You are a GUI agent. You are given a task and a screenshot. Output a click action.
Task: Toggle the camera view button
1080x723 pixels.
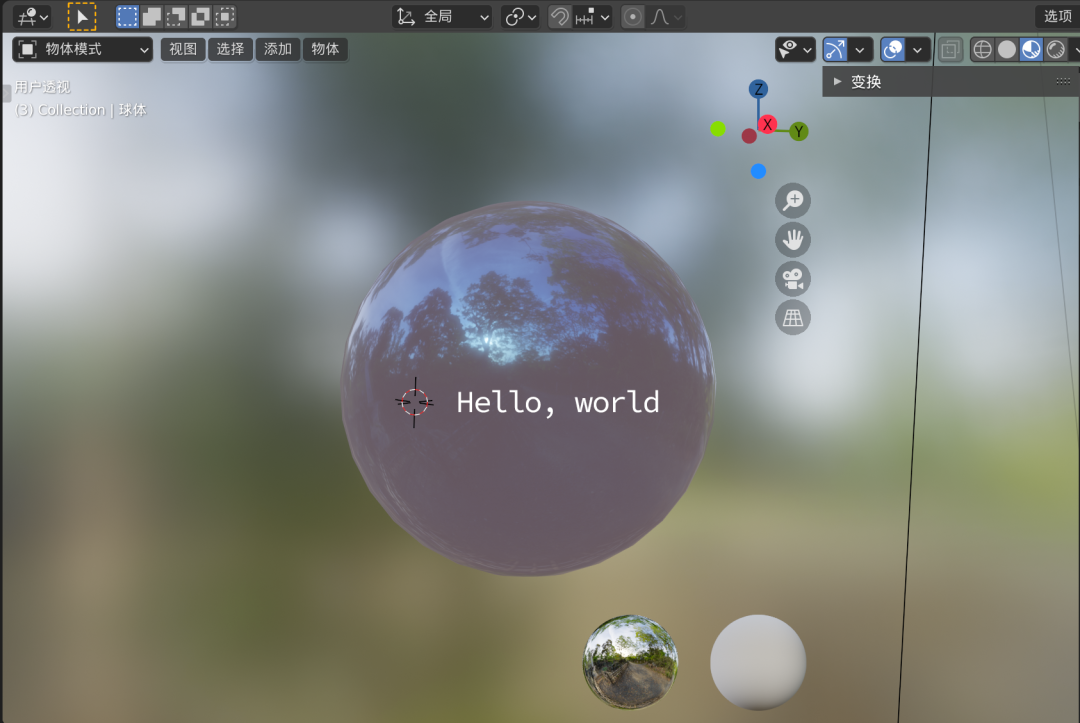pos(793,279)
